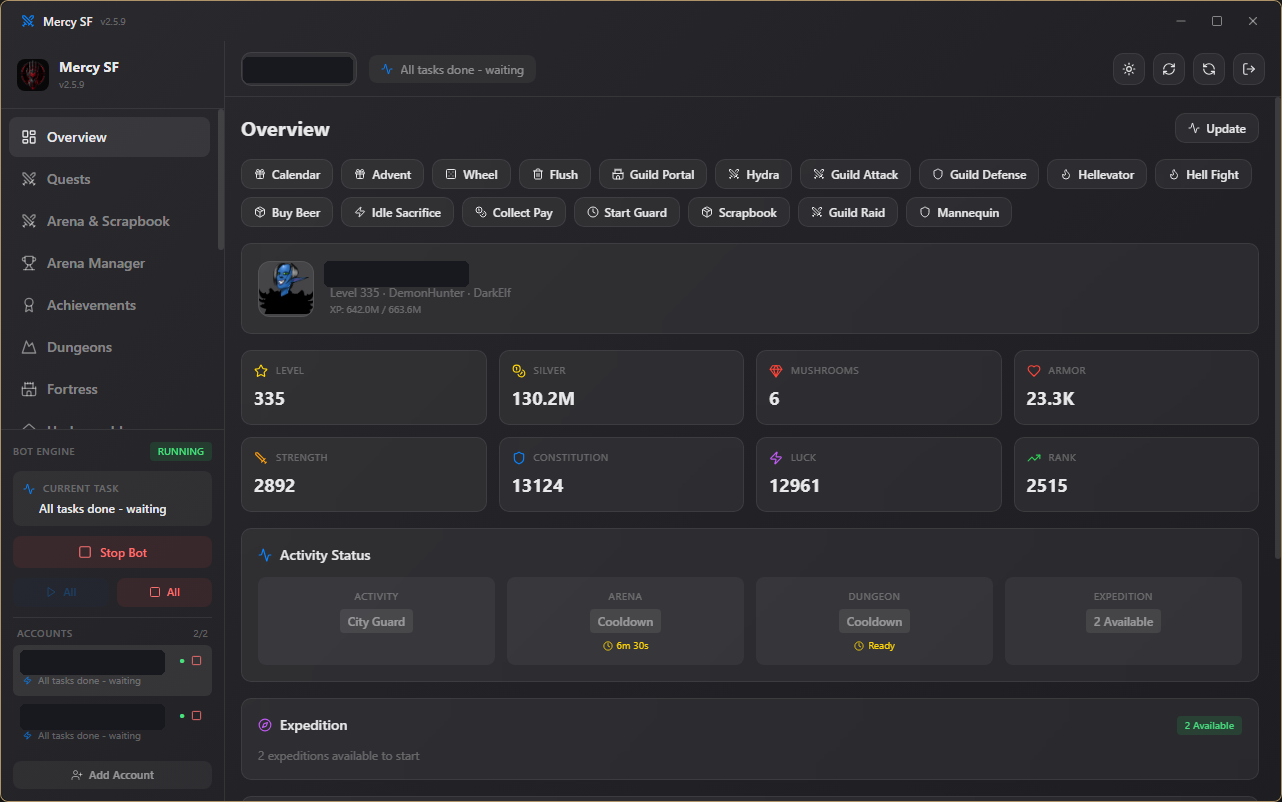The width and height of the screenshot is (1282, 802).
Task: Click the sidebar navigation scrollbar
Action: [221, 180]
